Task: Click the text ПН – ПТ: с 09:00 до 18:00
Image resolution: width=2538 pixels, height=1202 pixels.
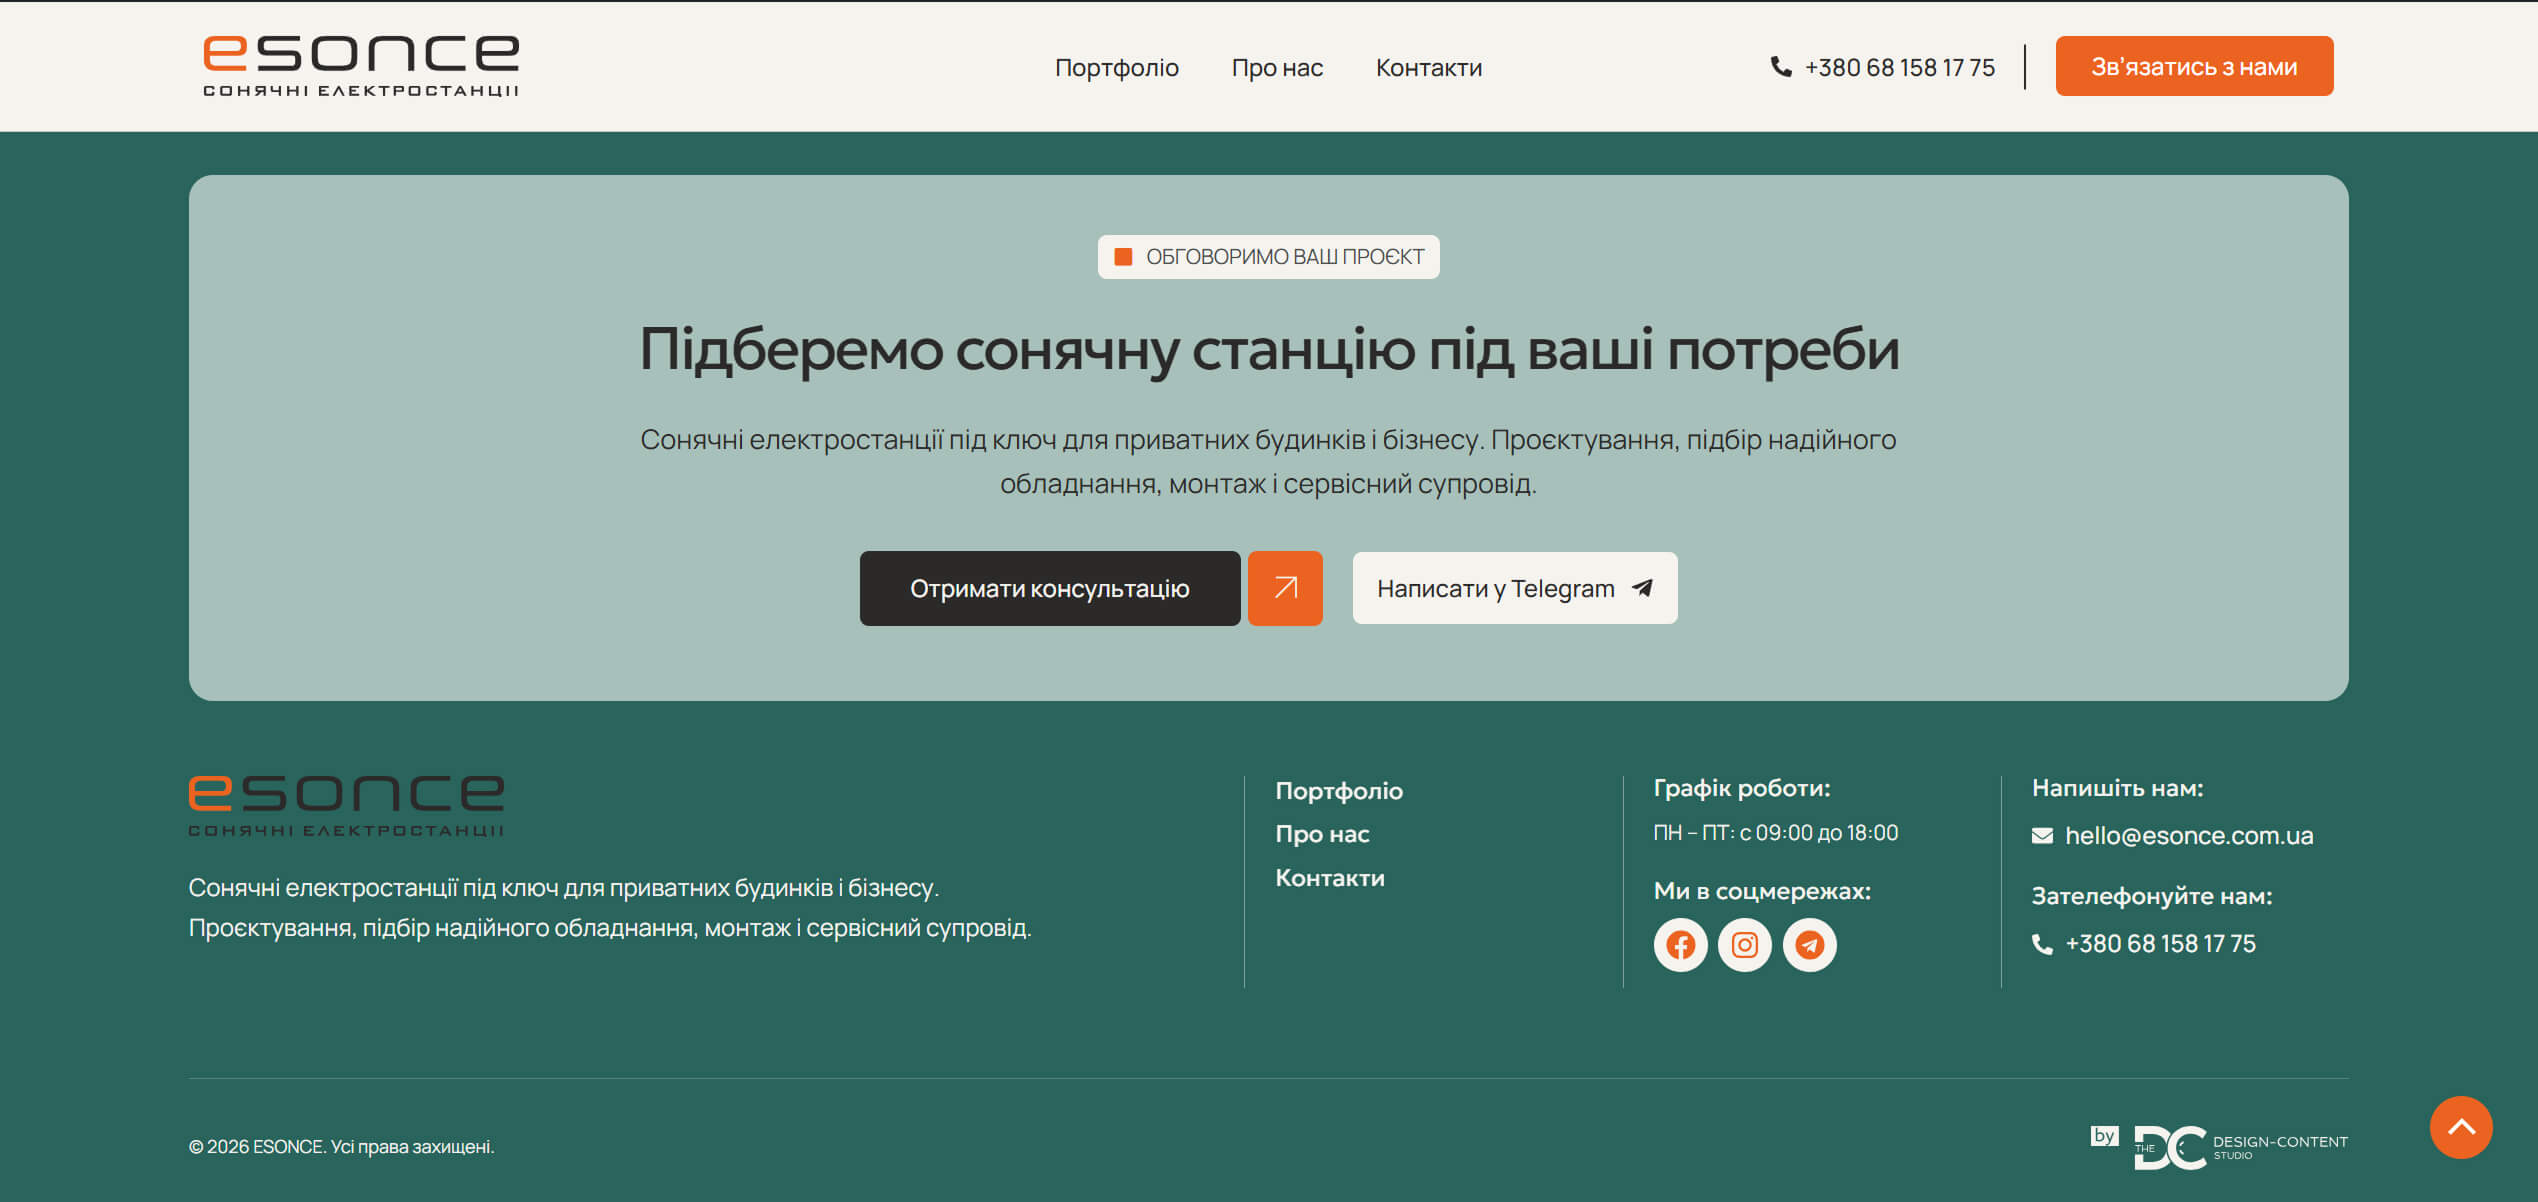Action: coord(1776,833)
